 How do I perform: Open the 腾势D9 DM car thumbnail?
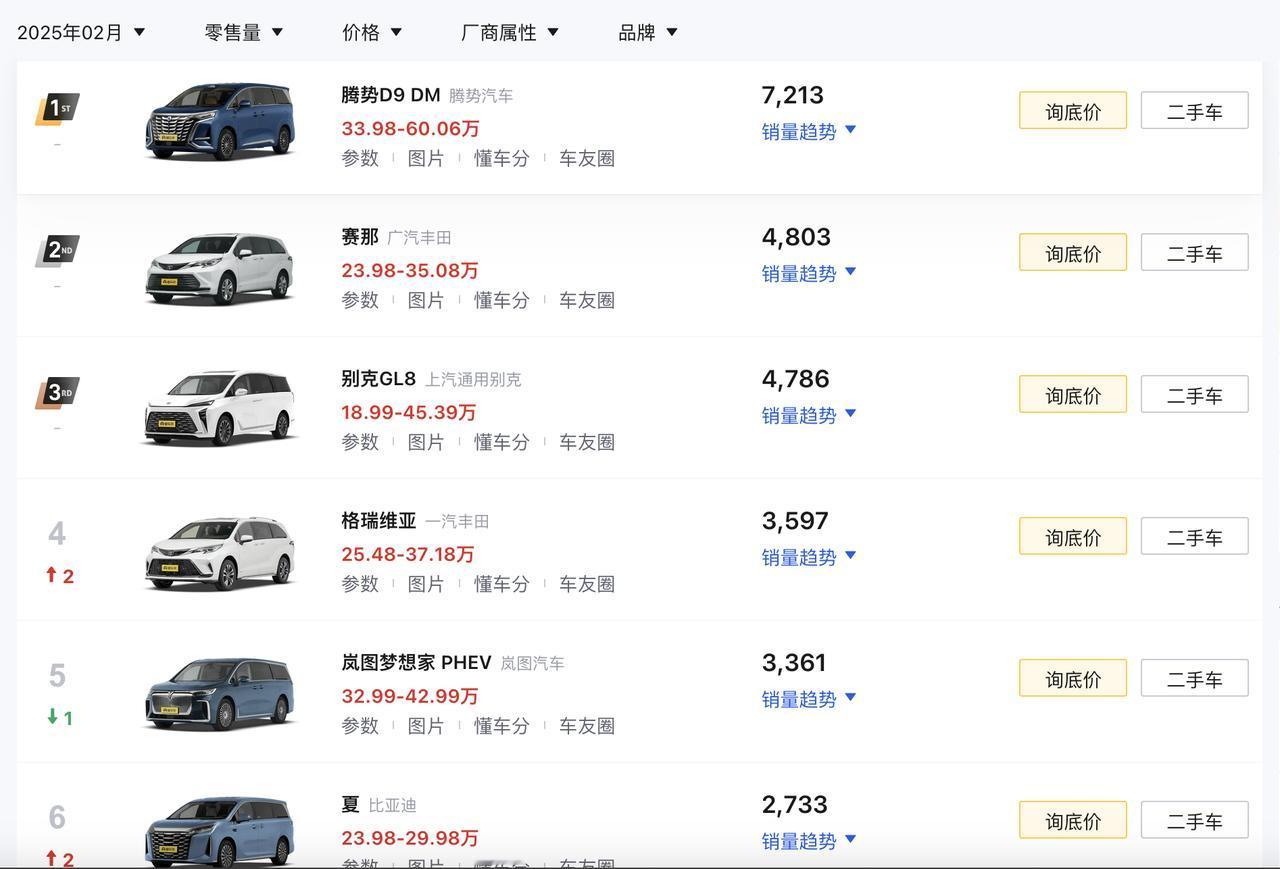point(220,121)
